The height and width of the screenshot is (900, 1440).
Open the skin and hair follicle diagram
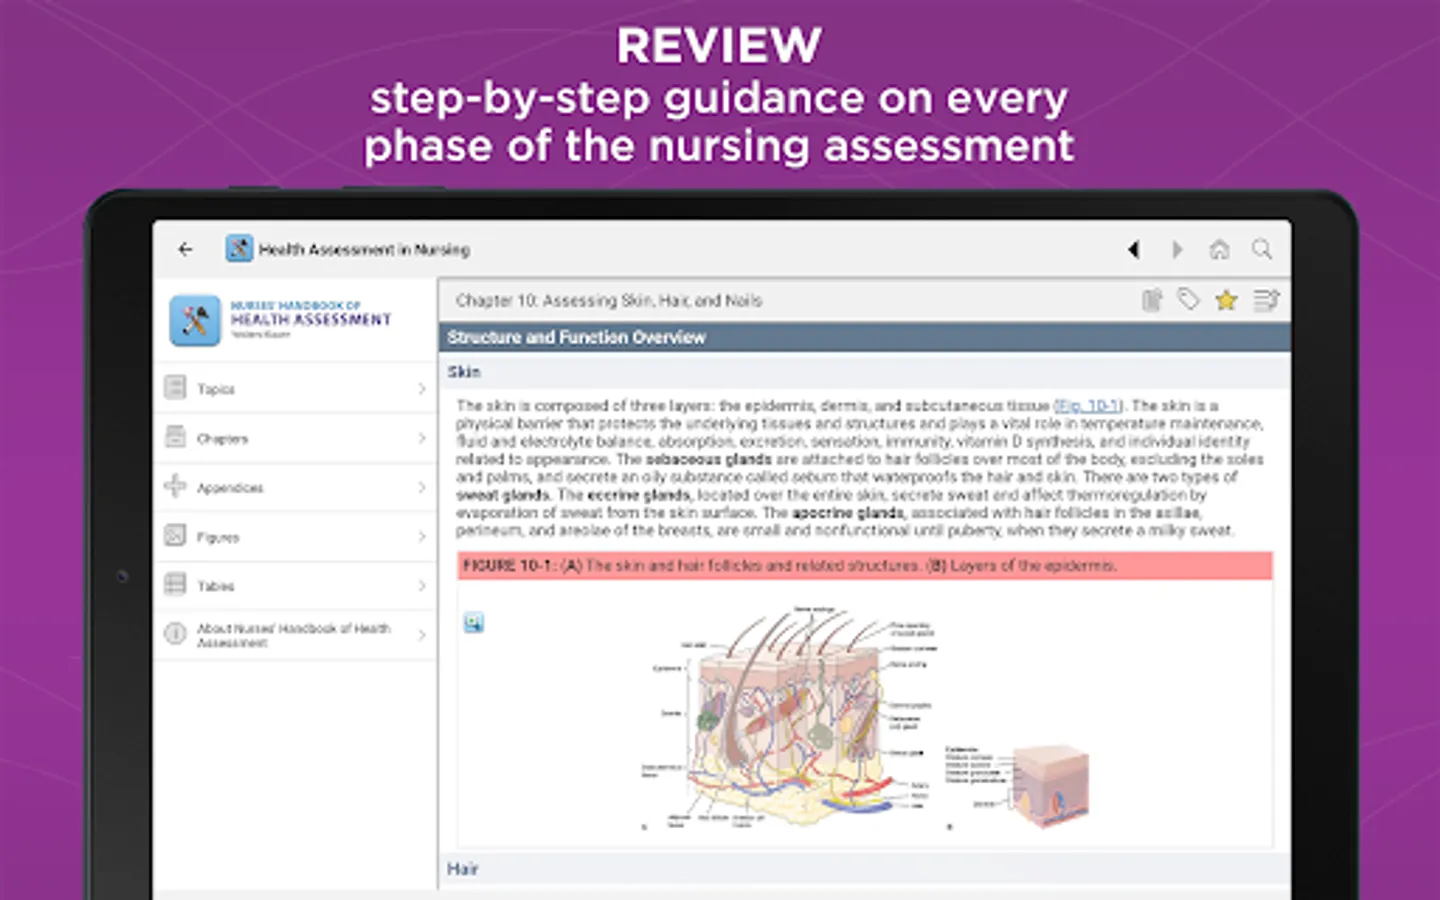[790, 718]
